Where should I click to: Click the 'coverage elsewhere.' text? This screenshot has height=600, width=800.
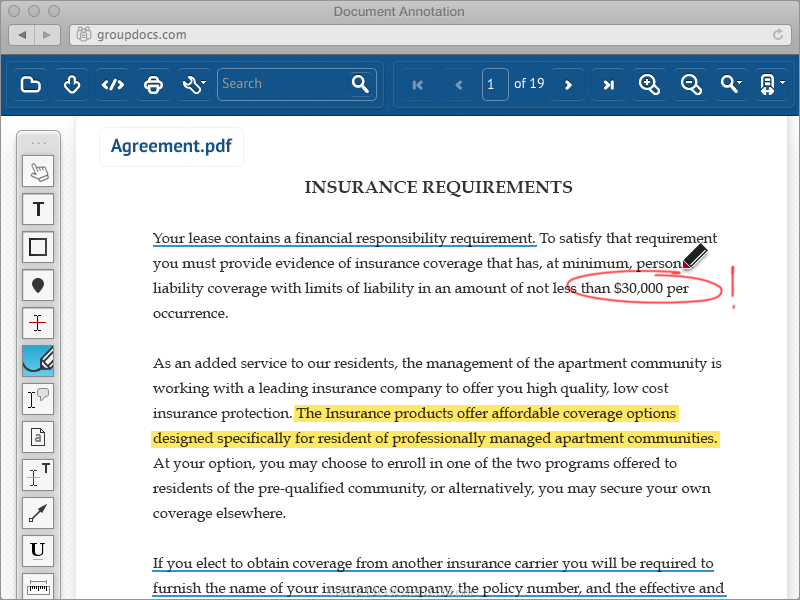point(219,513)
